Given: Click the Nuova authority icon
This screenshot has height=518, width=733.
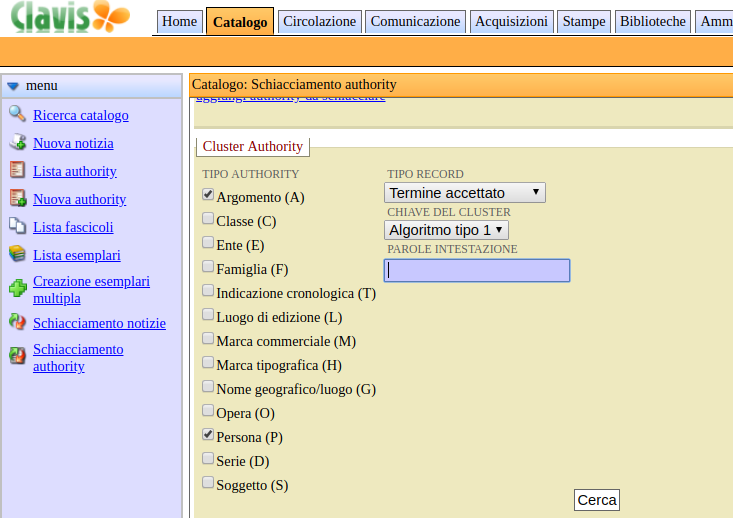Looking at the screenshot, I should [17, 198].
